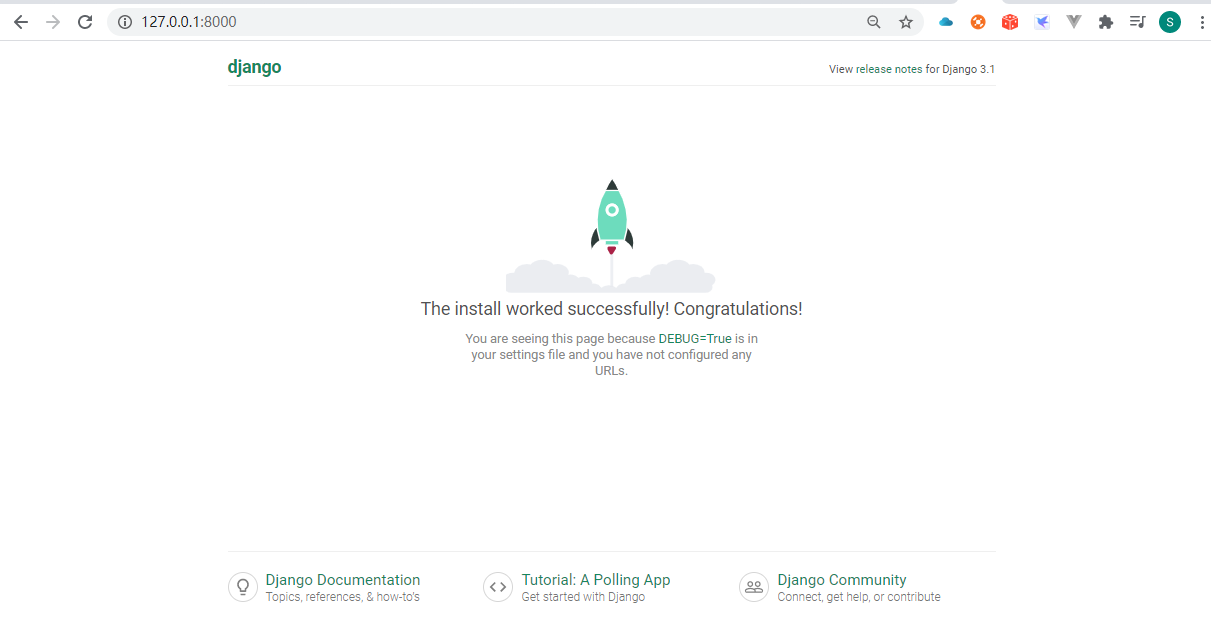Click the red dice extension icon

(x=1010, y=22)
